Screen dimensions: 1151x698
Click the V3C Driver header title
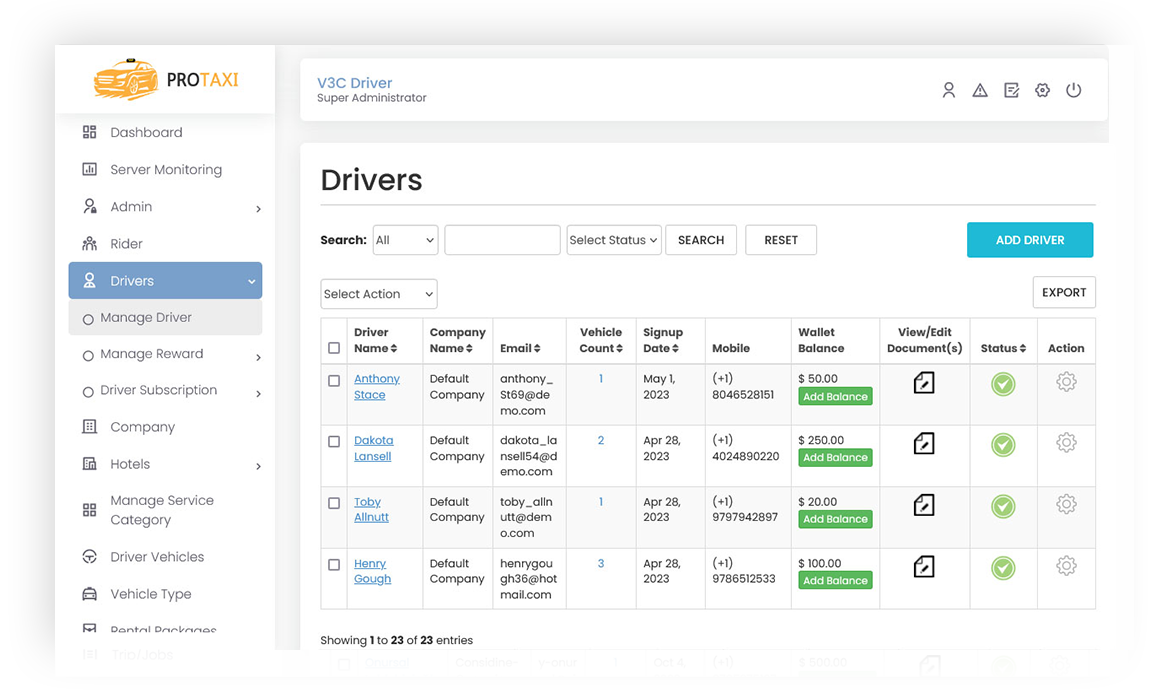pos(355,83)
